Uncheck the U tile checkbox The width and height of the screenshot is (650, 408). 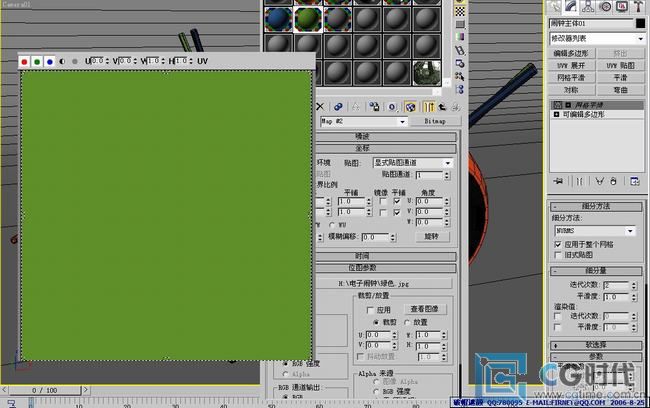click(397, 201)
